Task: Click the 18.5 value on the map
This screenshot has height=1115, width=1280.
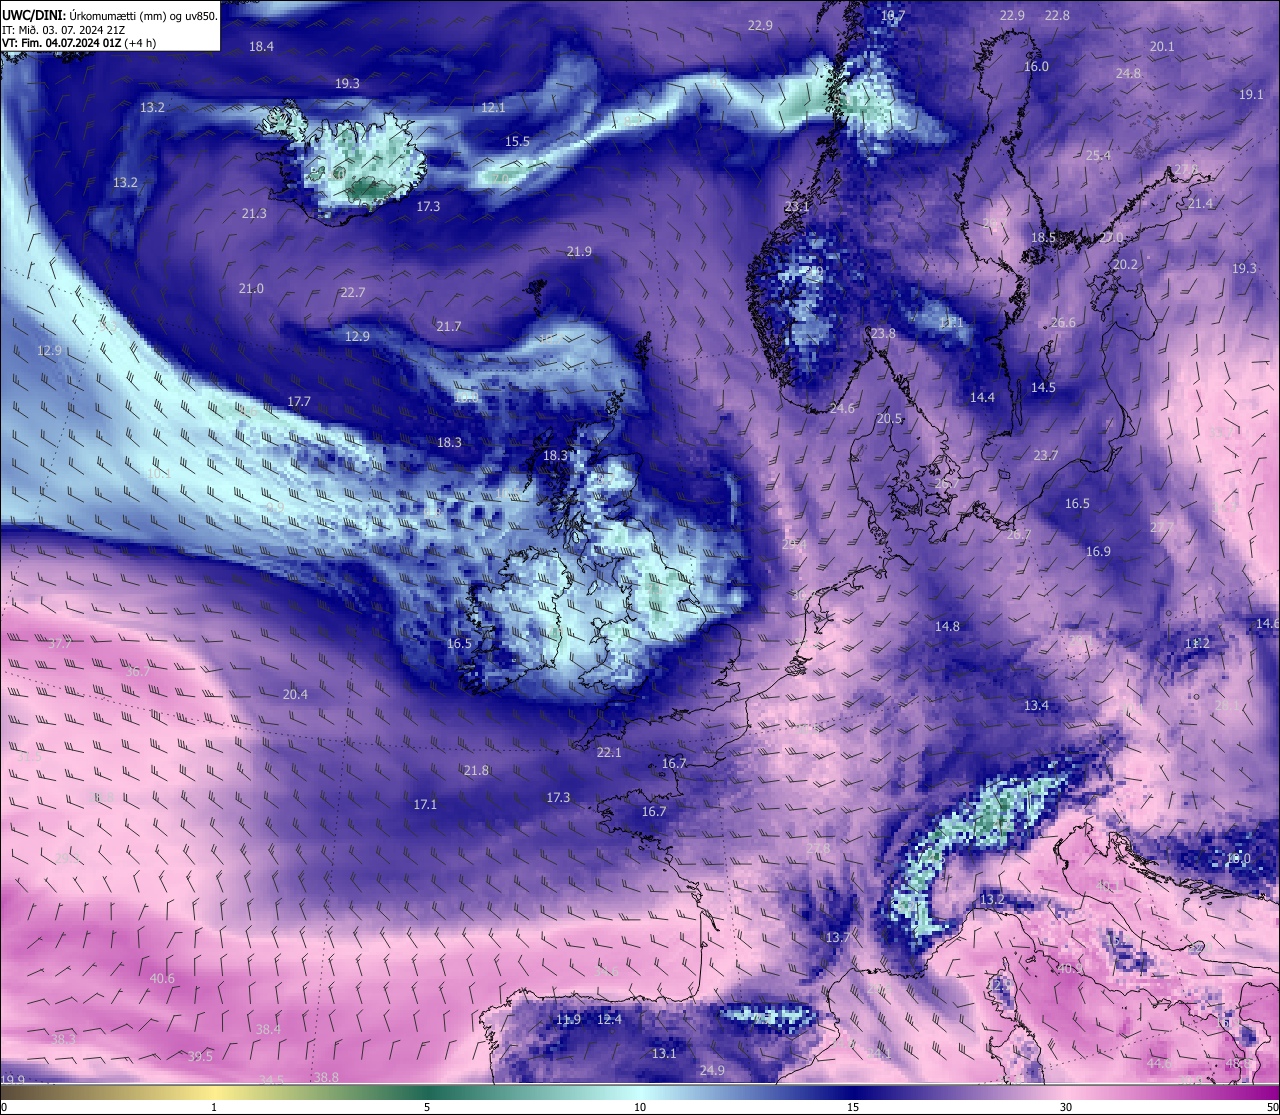Action: [1043, 237]
